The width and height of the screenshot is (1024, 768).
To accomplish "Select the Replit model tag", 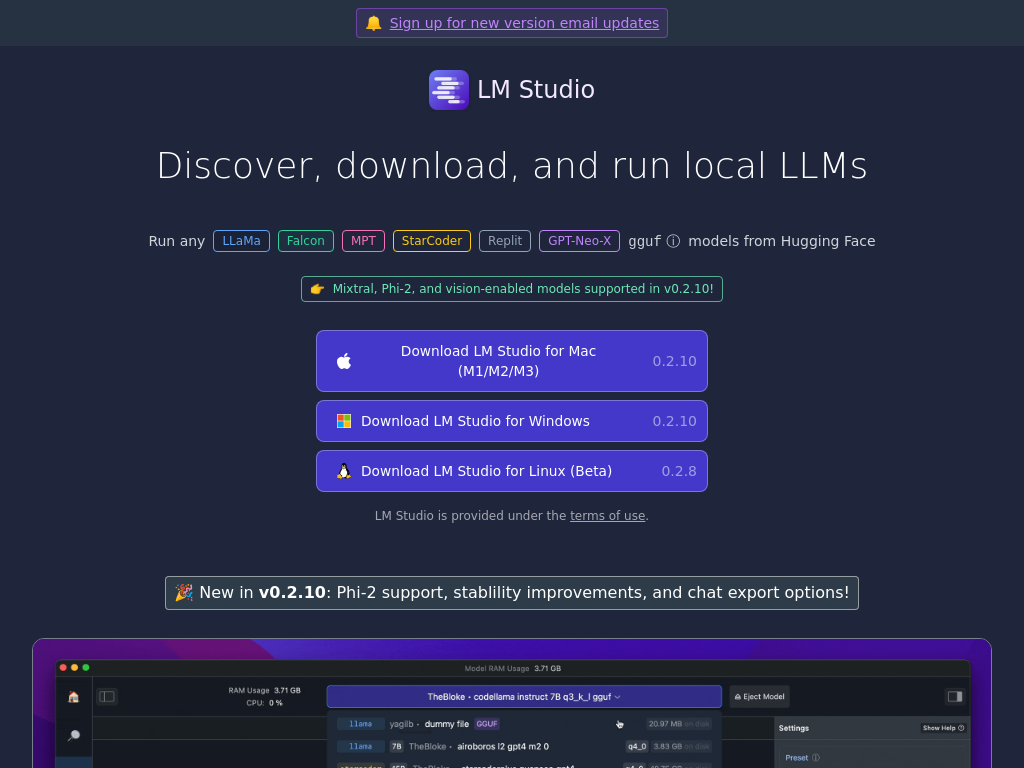I will tap(505, 241).
